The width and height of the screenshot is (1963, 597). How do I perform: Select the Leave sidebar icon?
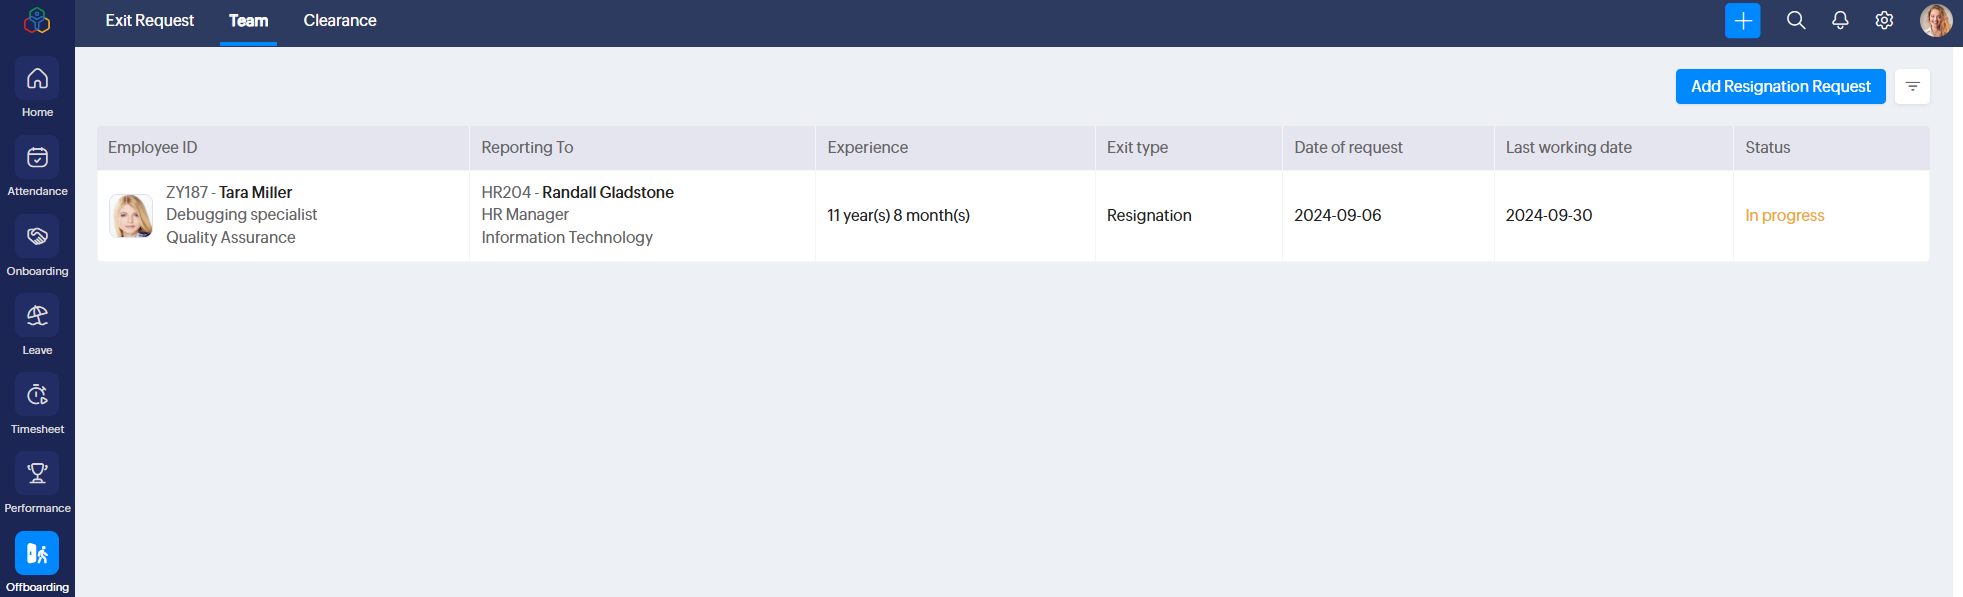pyautogui.click(x=37, y=315)
